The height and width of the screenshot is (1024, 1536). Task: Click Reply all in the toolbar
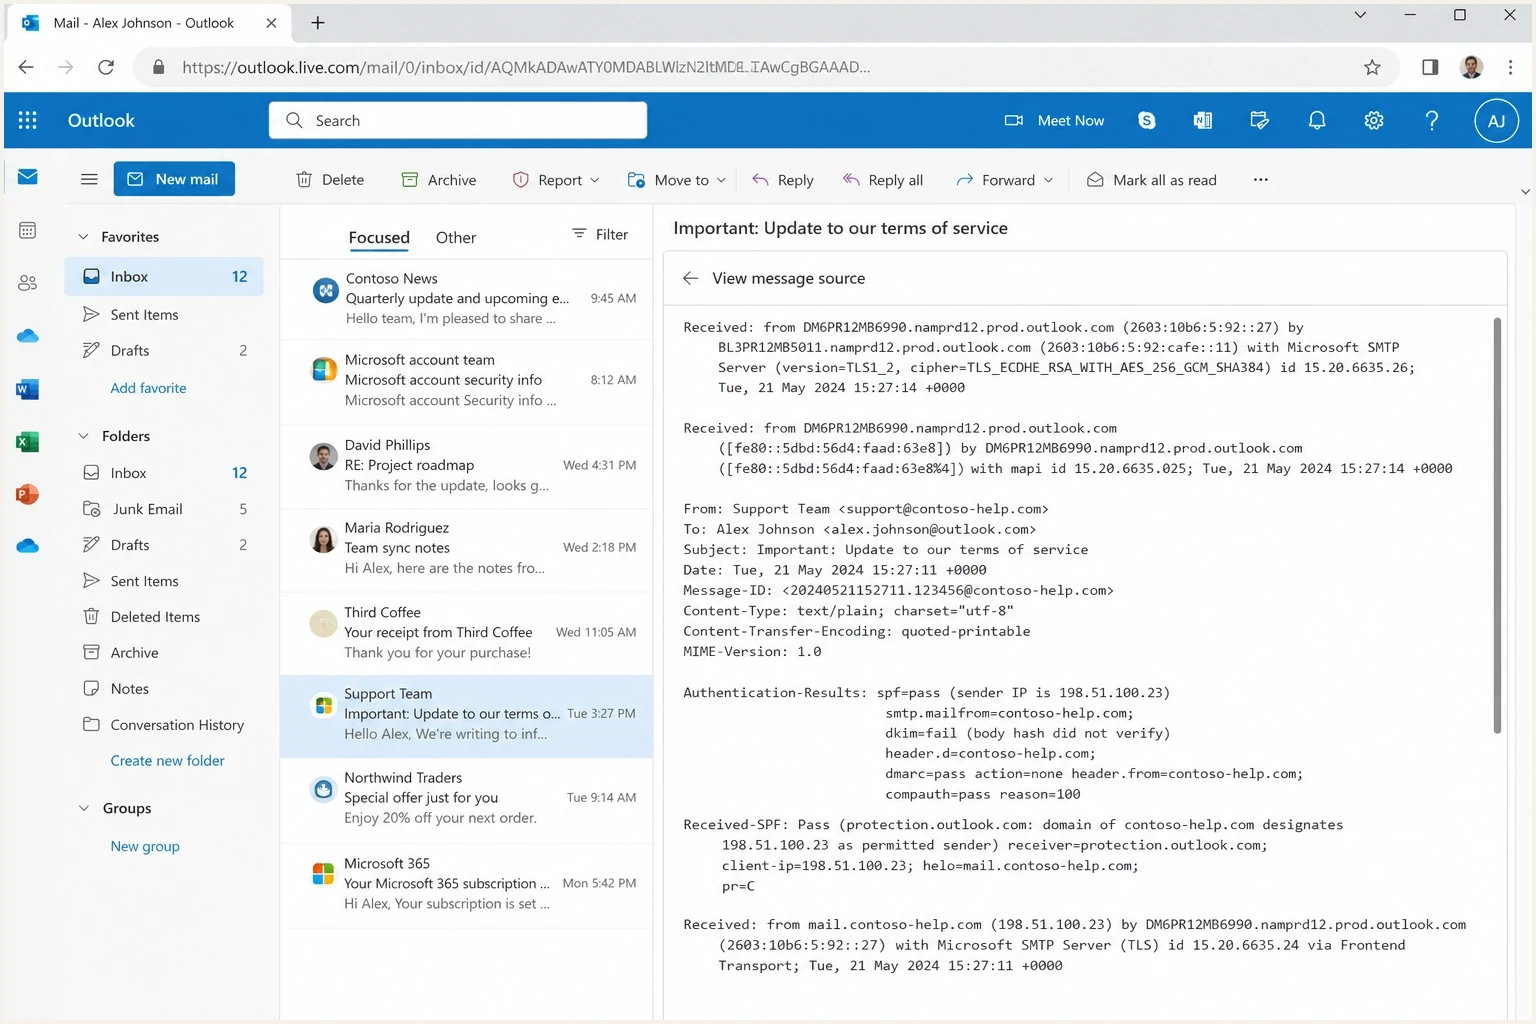[883, 180]
